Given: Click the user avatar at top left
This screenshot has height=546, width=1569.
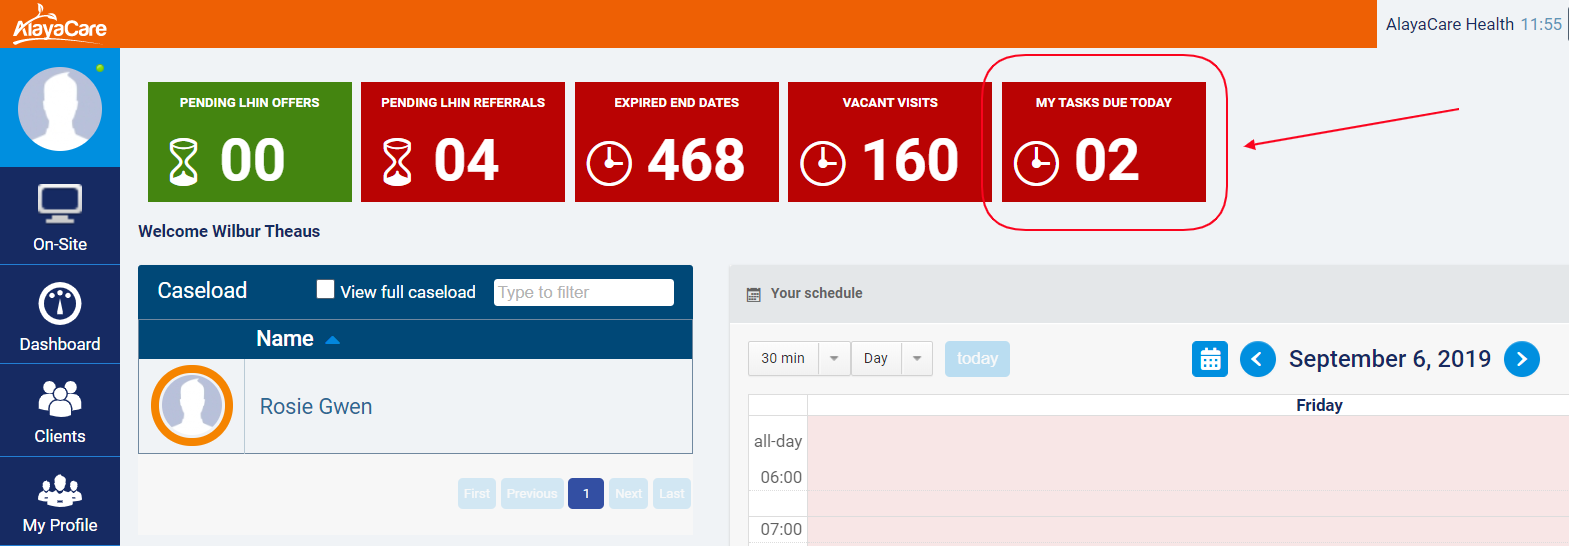Looking at the screenshot, I should coord(60,109).
